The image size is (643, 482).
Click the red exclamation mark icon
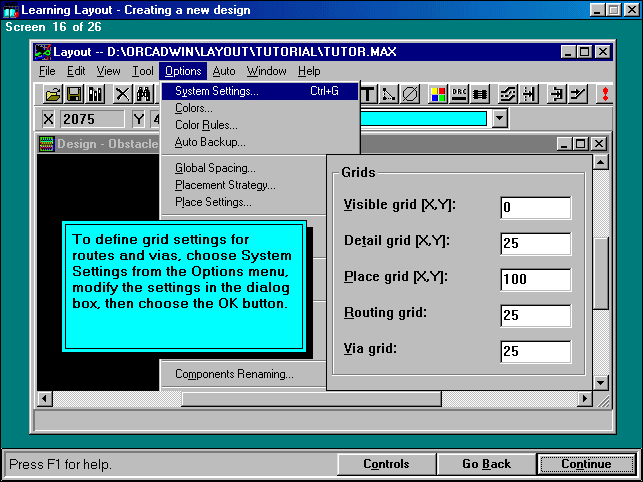click(605, 94)
